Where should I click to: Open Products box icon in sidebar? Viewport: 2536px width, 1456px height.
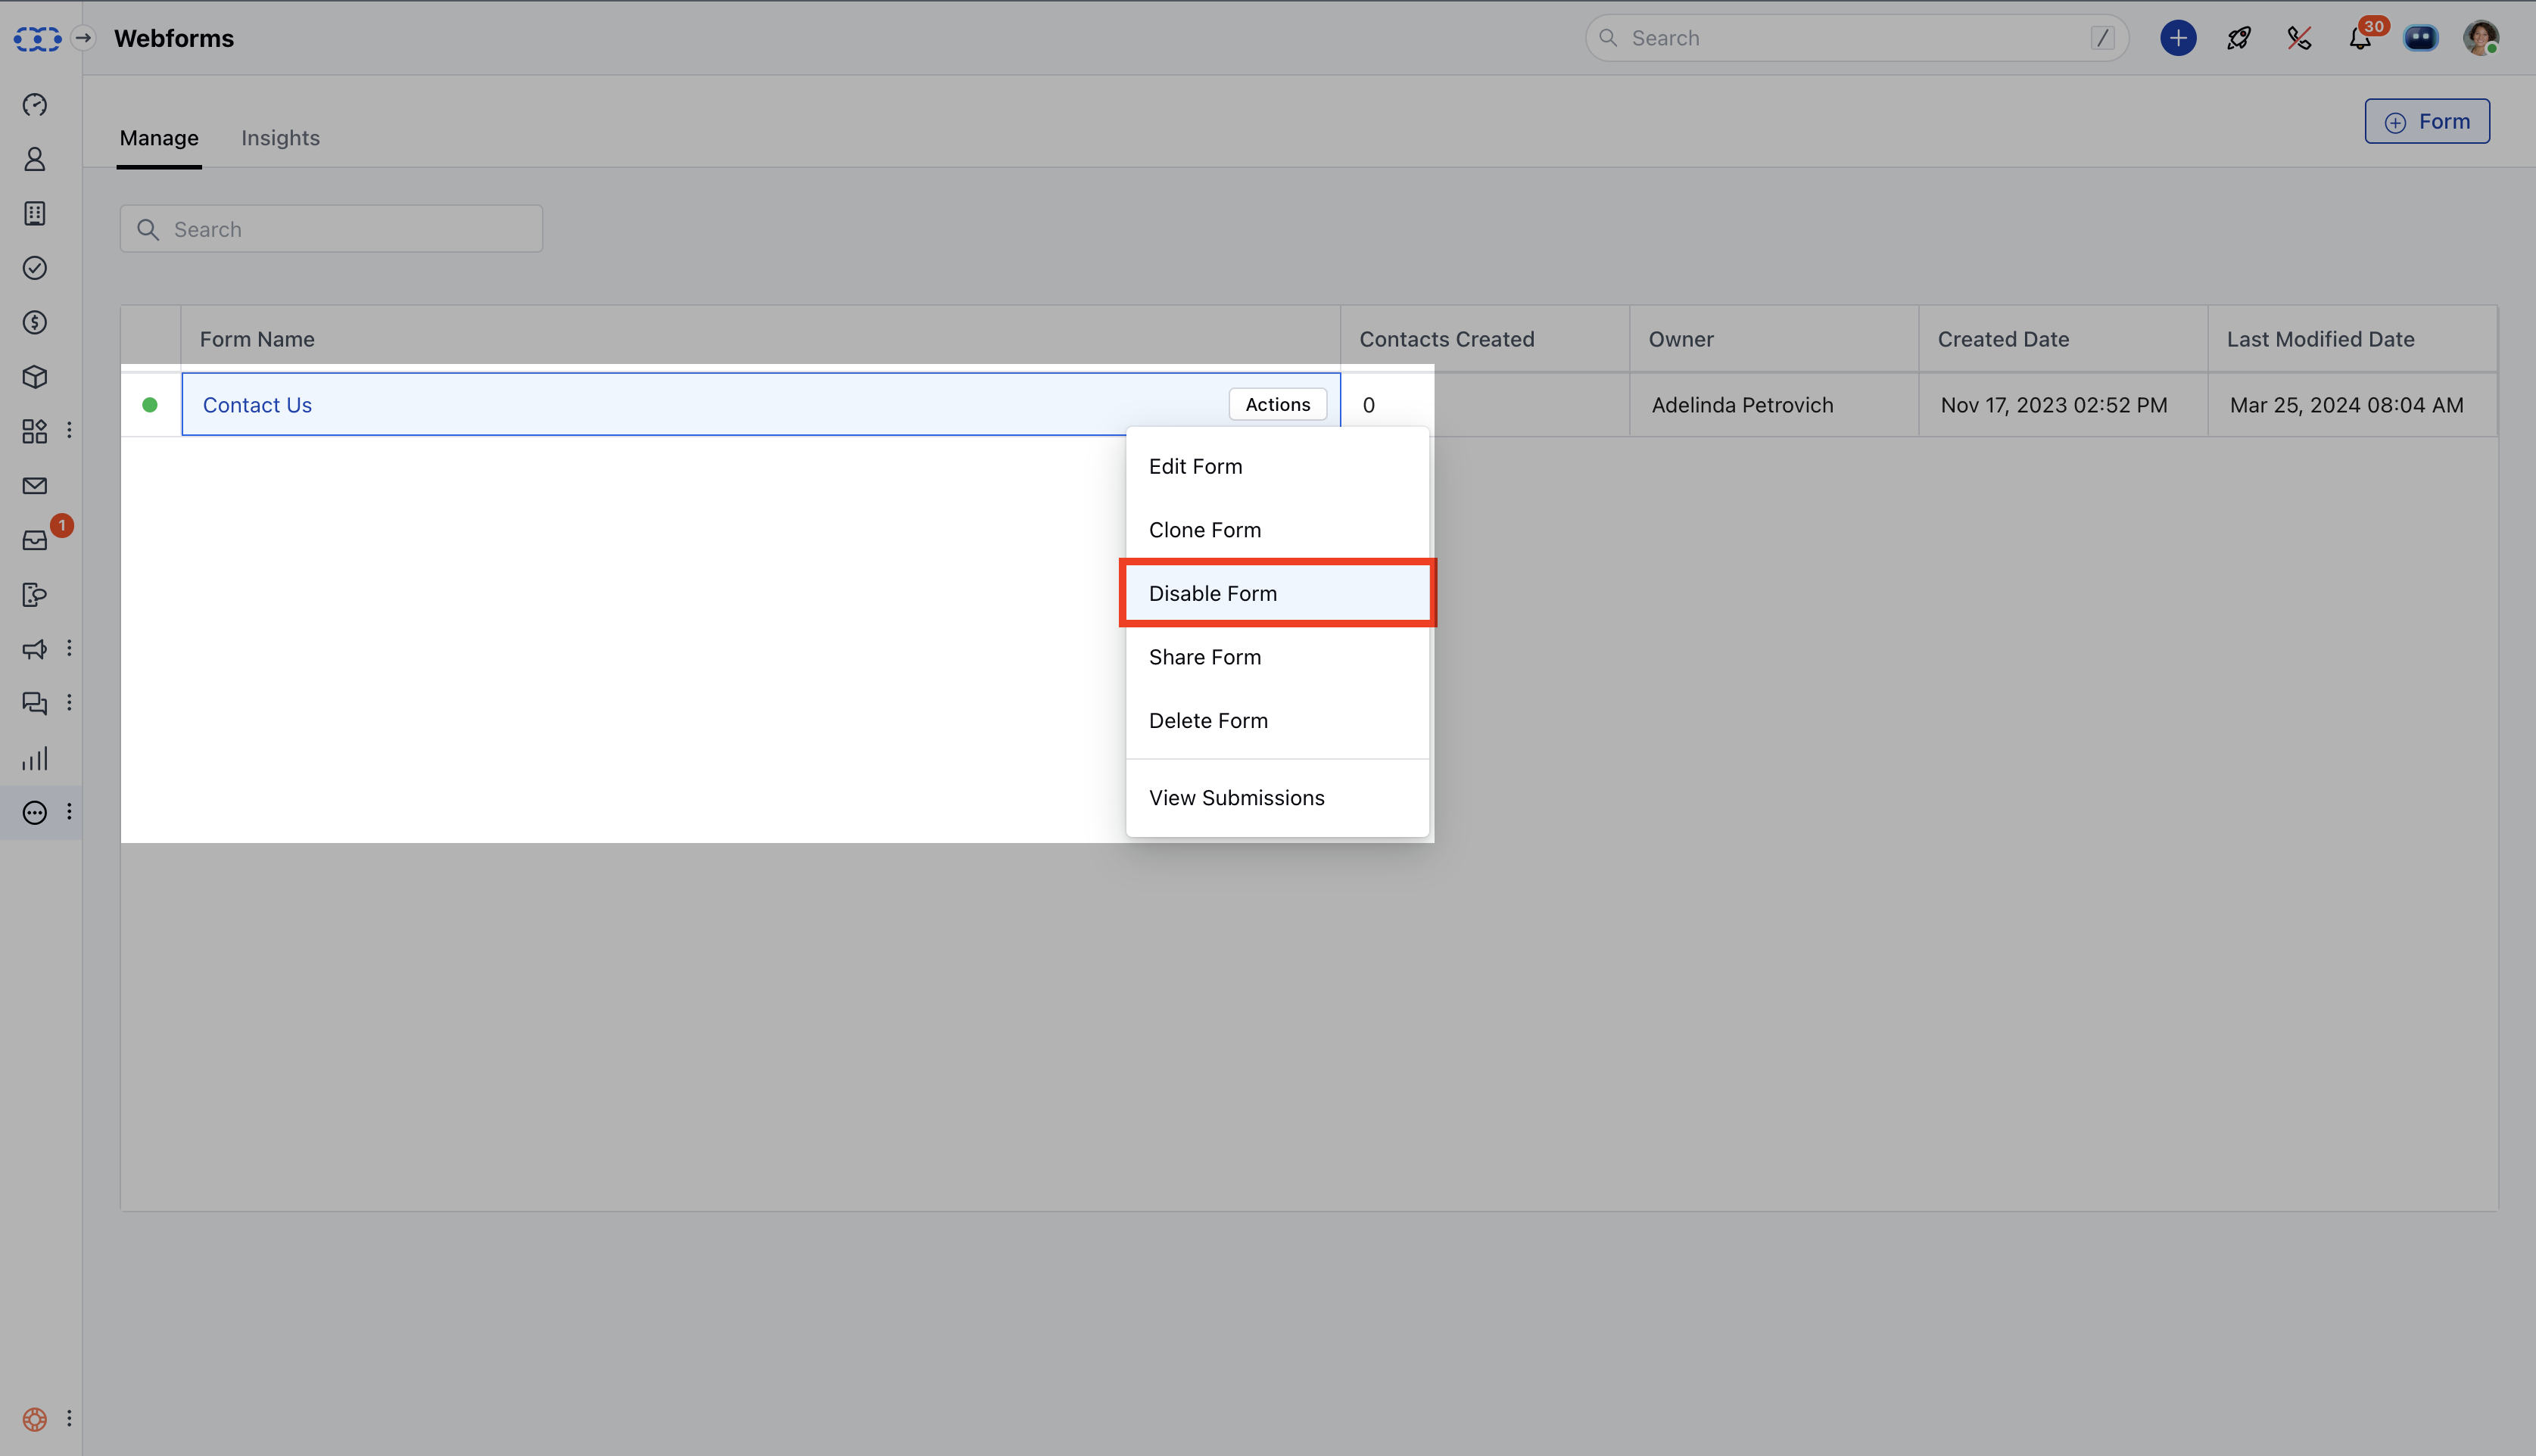35,377
